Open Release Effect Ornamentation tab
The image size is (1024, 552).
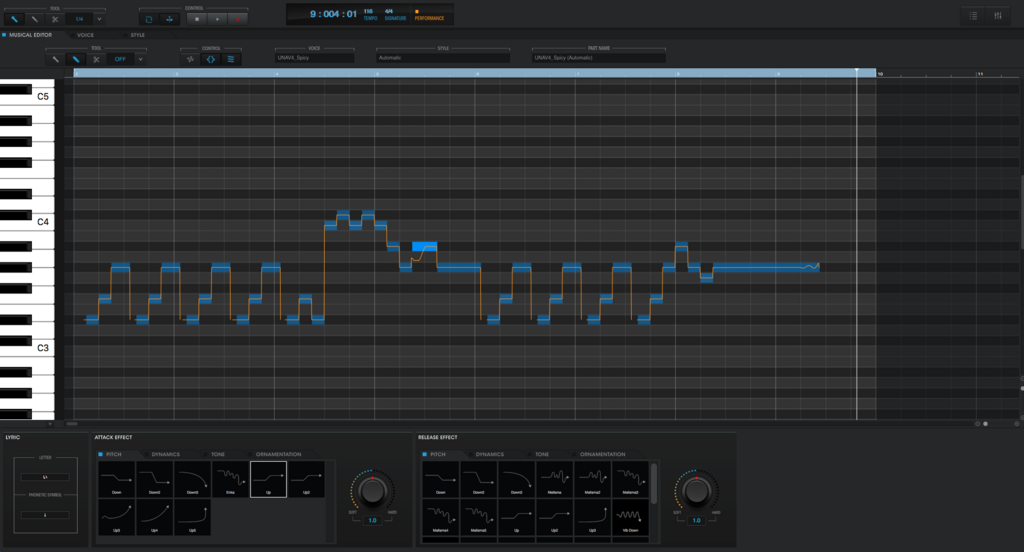coord(602,454)
